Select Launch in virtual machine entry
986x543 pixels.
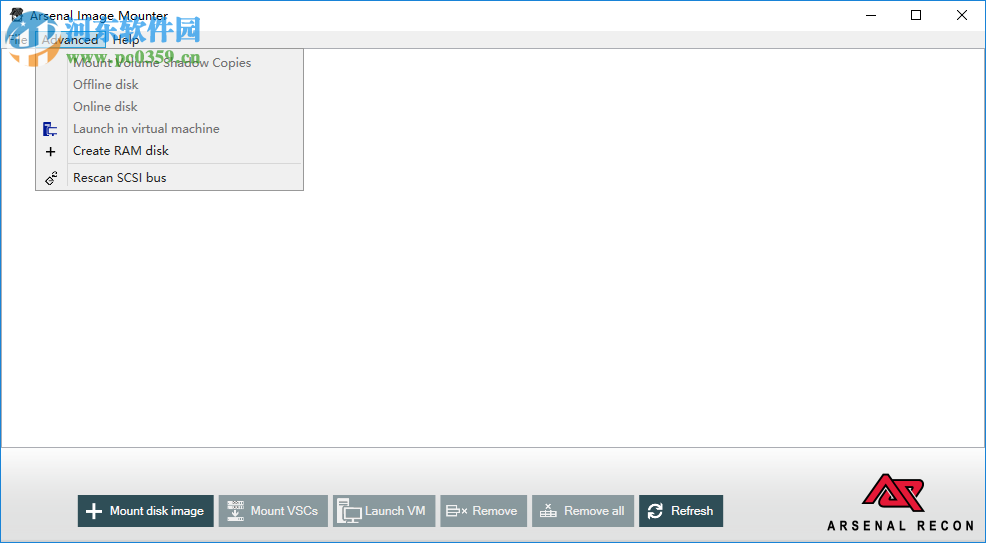tap(170, 129)
